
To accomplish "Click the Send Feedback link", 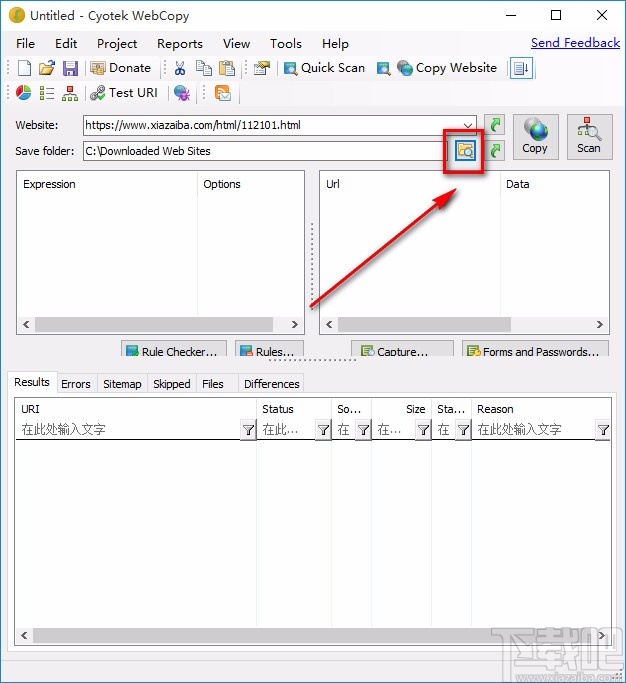I will pos(575,43).
